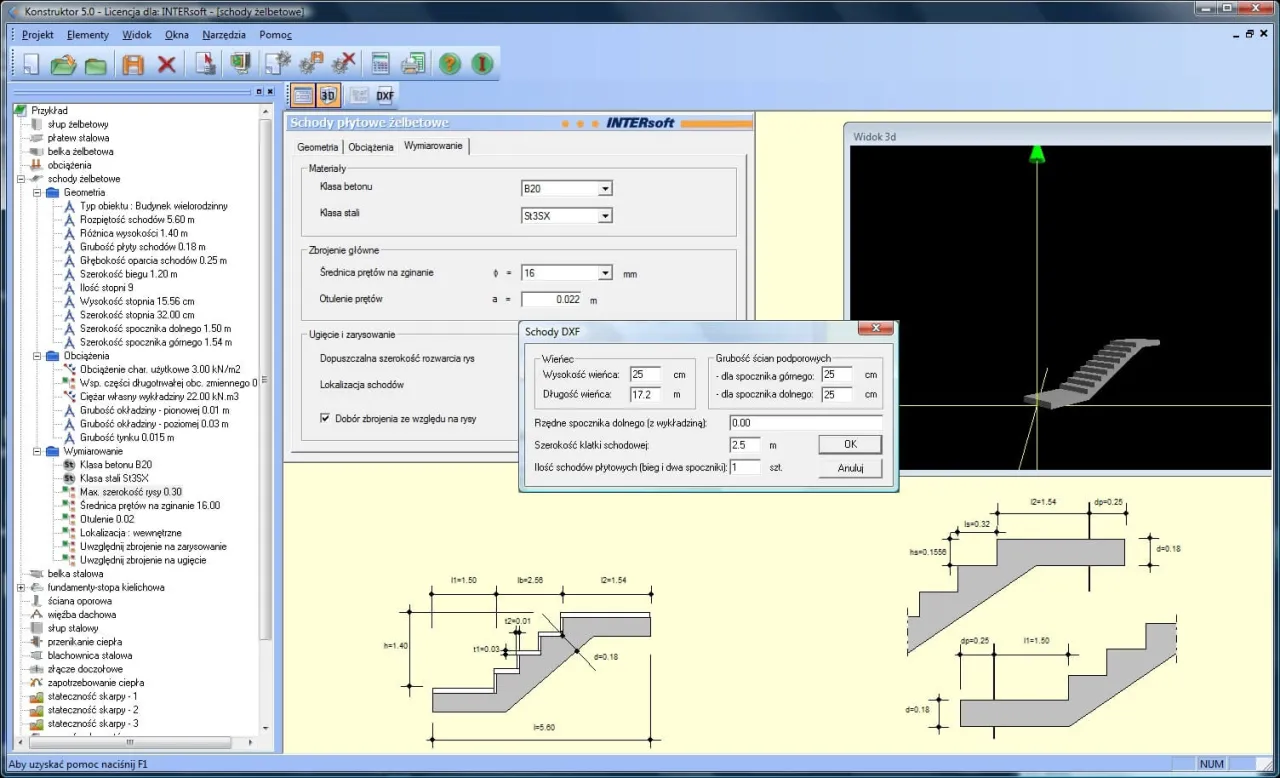The width and height of the screenshot is (1280, 778).
Task: Confirm the Schody DXF dialog with OK
Action: (x=849, y=443)
